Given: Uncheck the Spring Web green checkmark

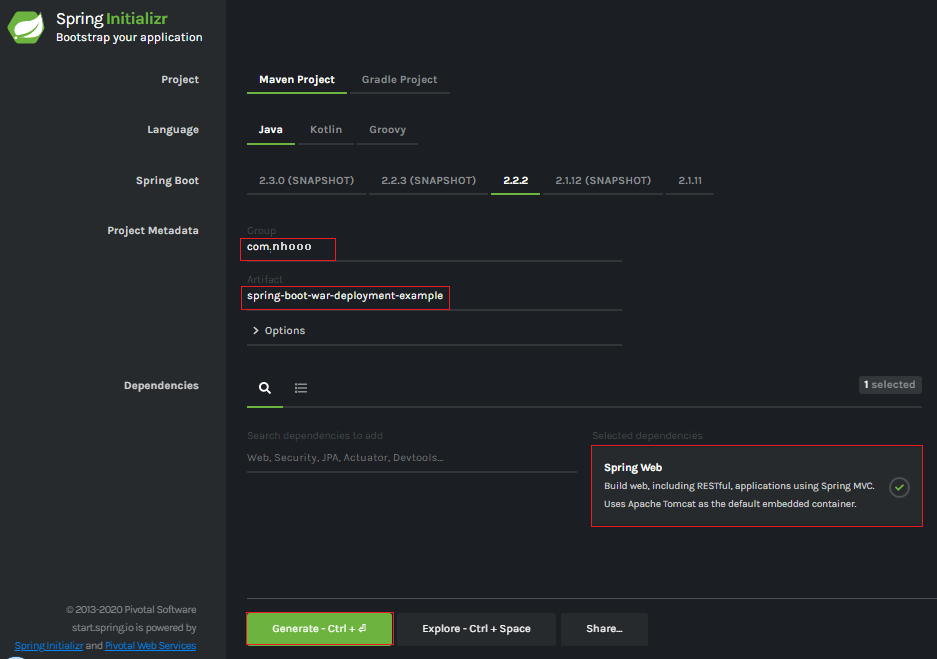Looking at the screenshot, I should tap(899, 487).
